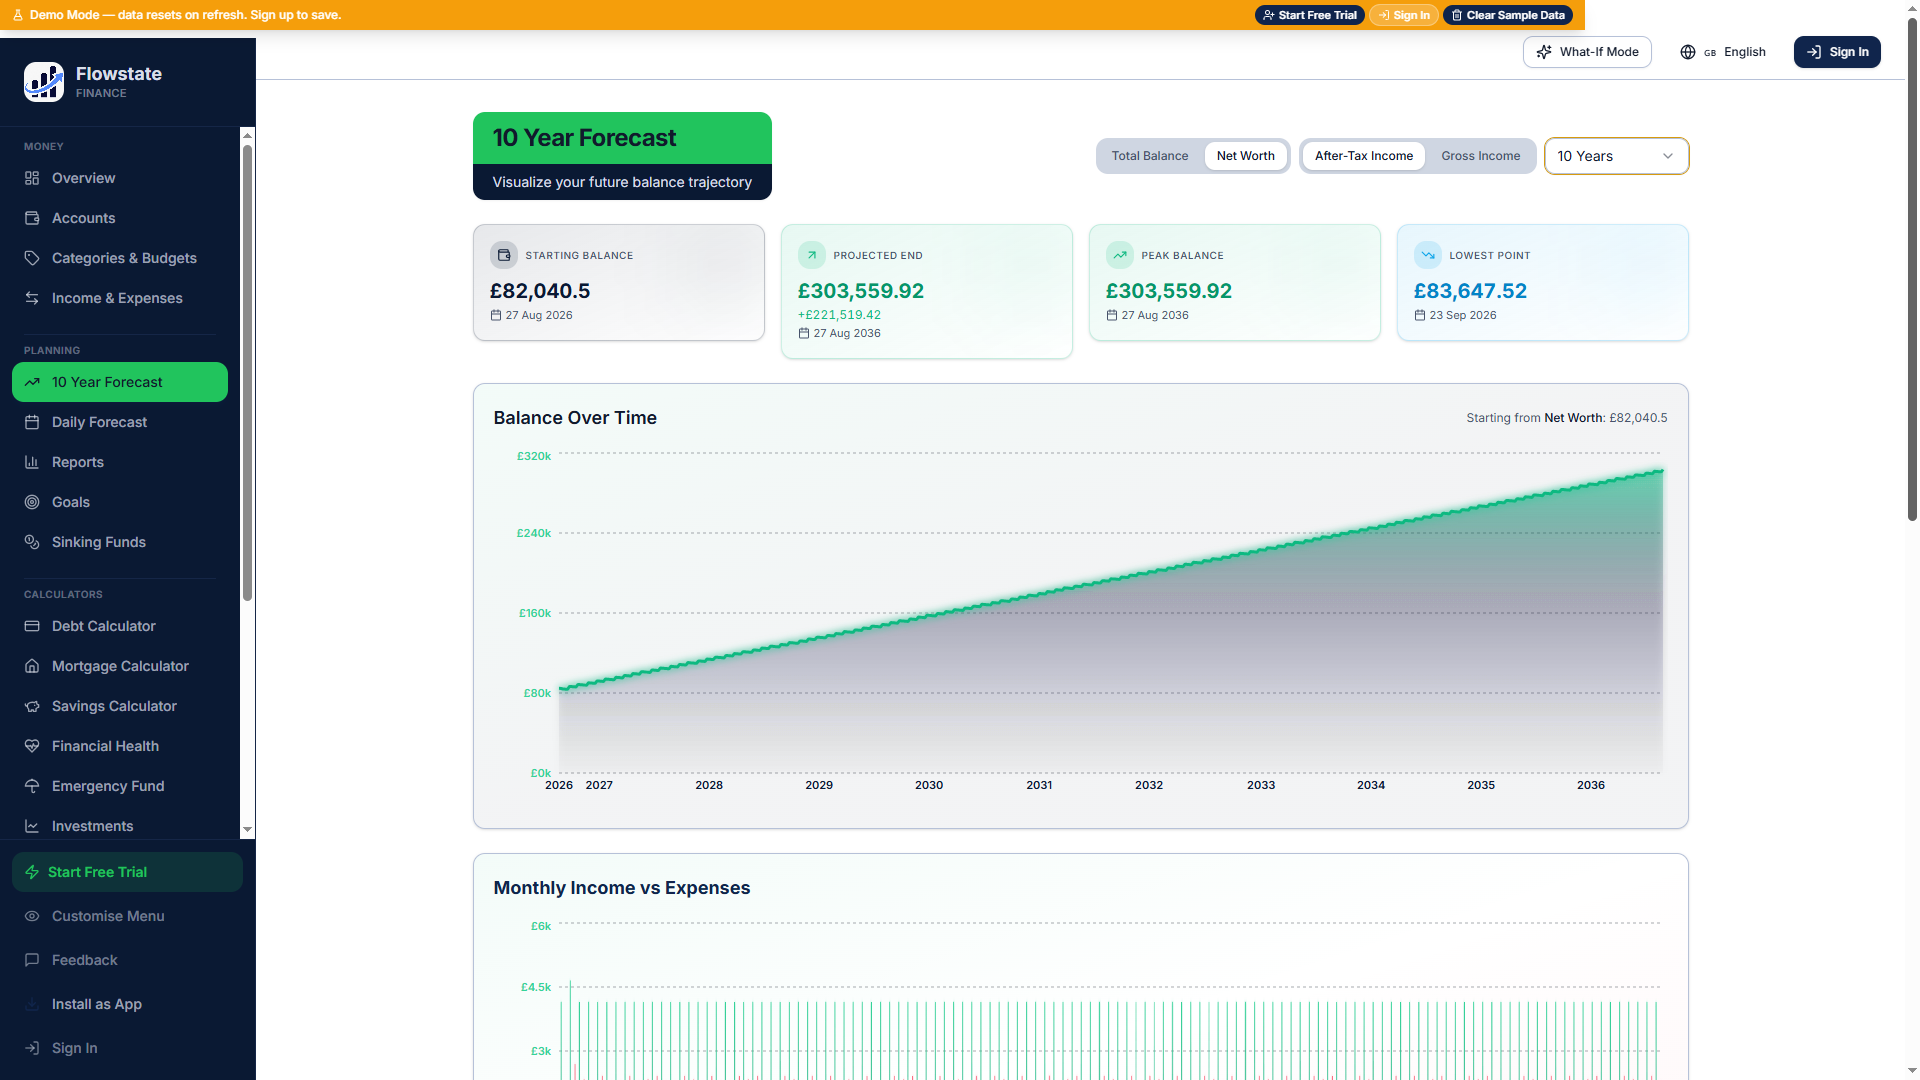This screenshot has height=1080, width=1920.
Task: Click the Debt Calculator card icon
Action: (32, 626)
